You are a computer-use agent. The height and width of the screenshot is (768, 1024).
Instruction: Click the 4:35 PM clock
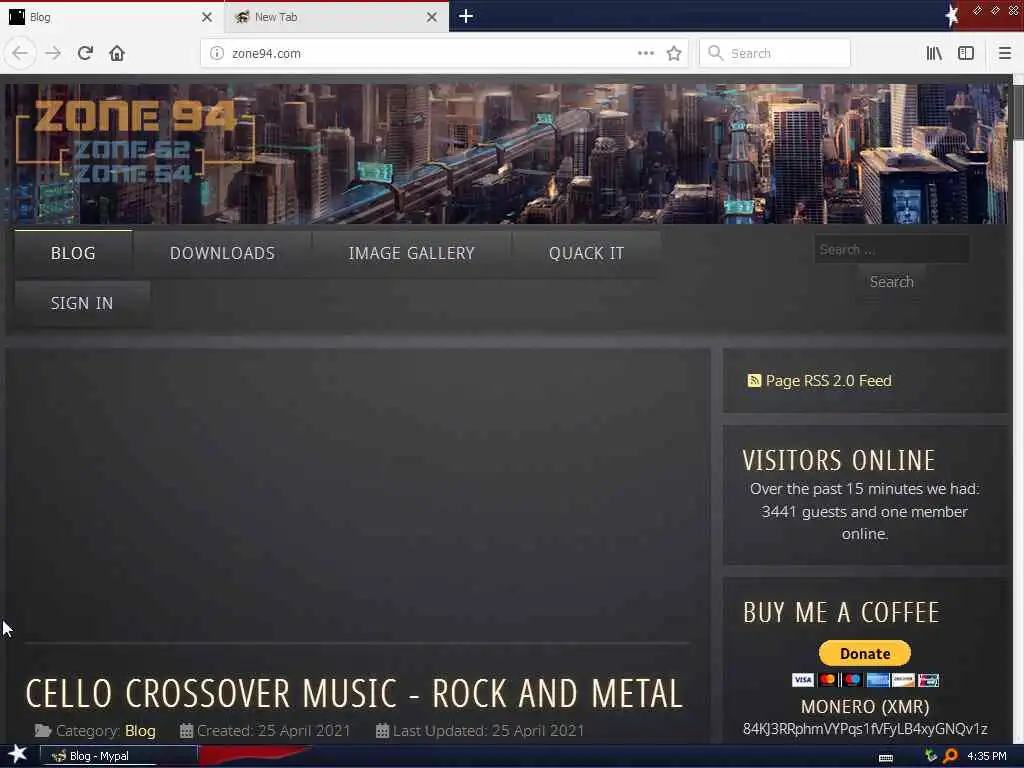(x=987, y=756)
